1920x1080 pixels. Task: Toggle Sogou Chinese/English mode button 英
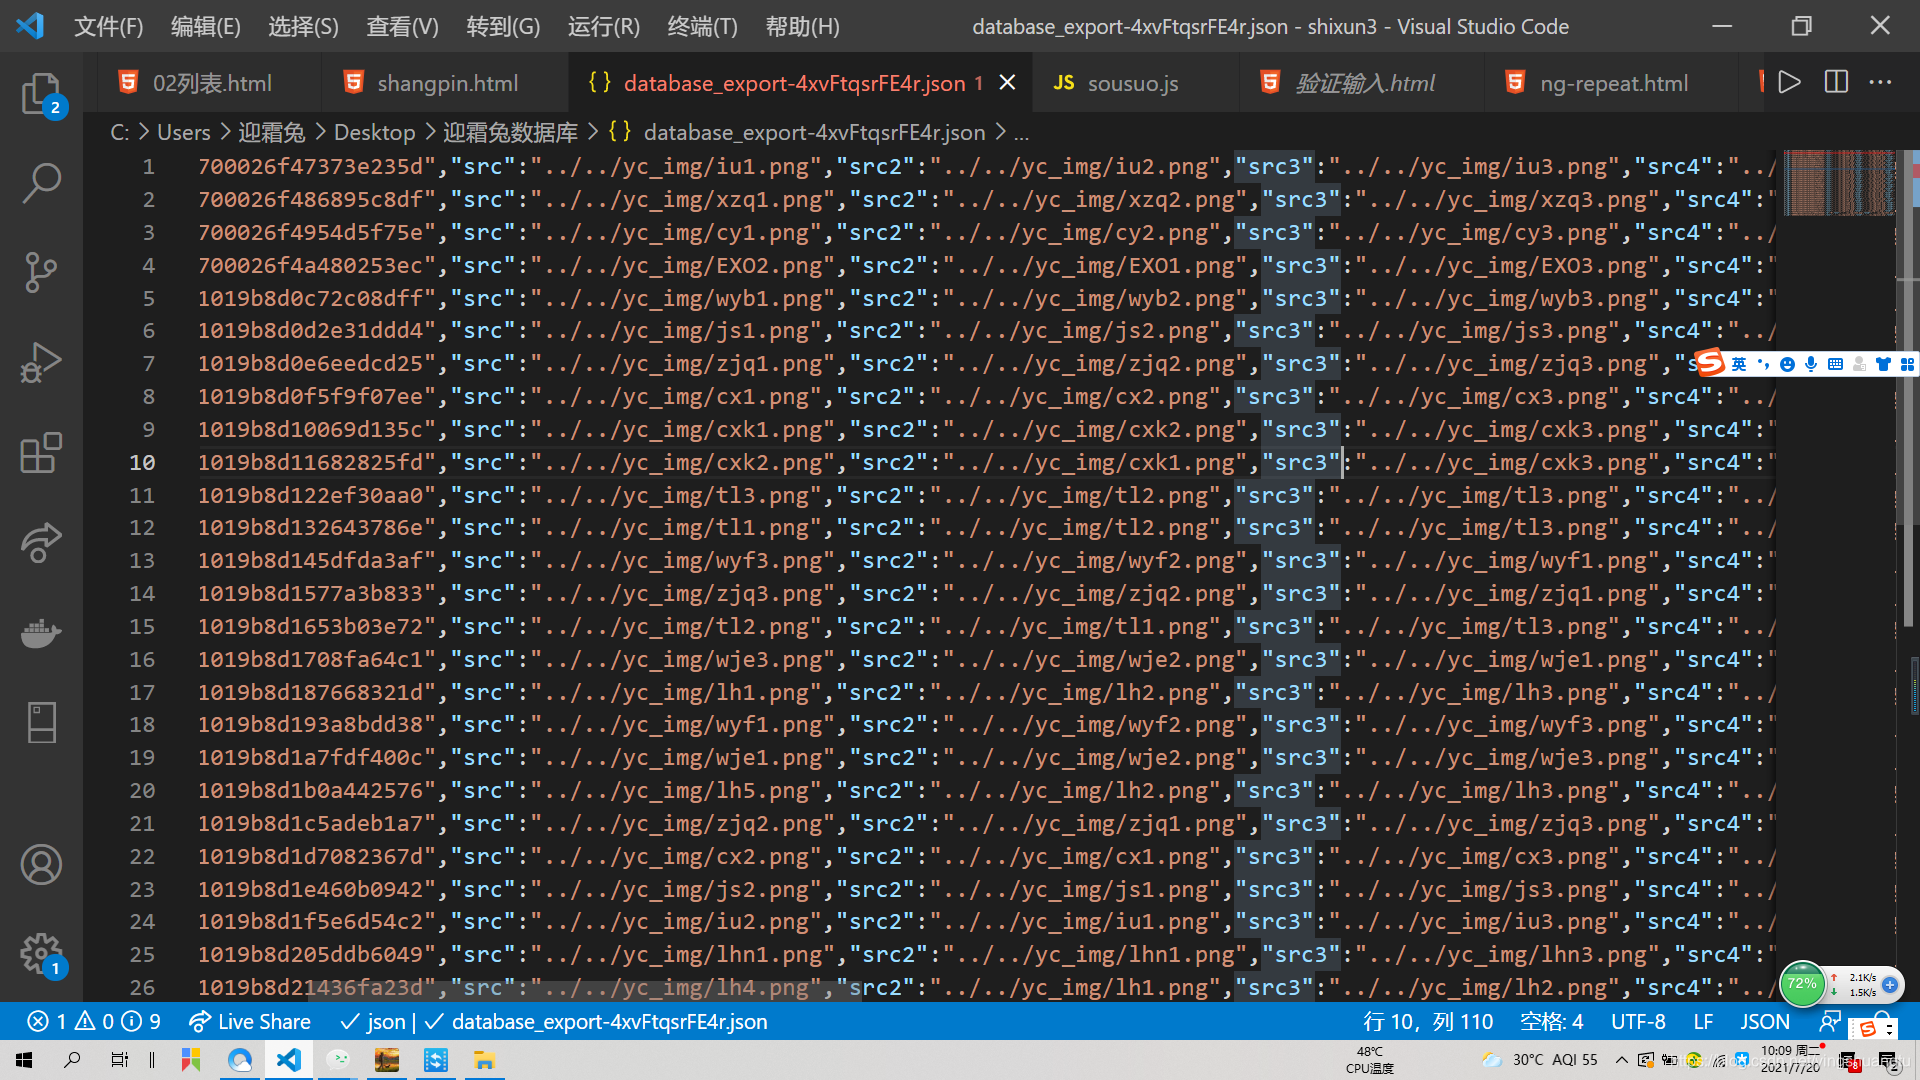(x=1739, y=364)
